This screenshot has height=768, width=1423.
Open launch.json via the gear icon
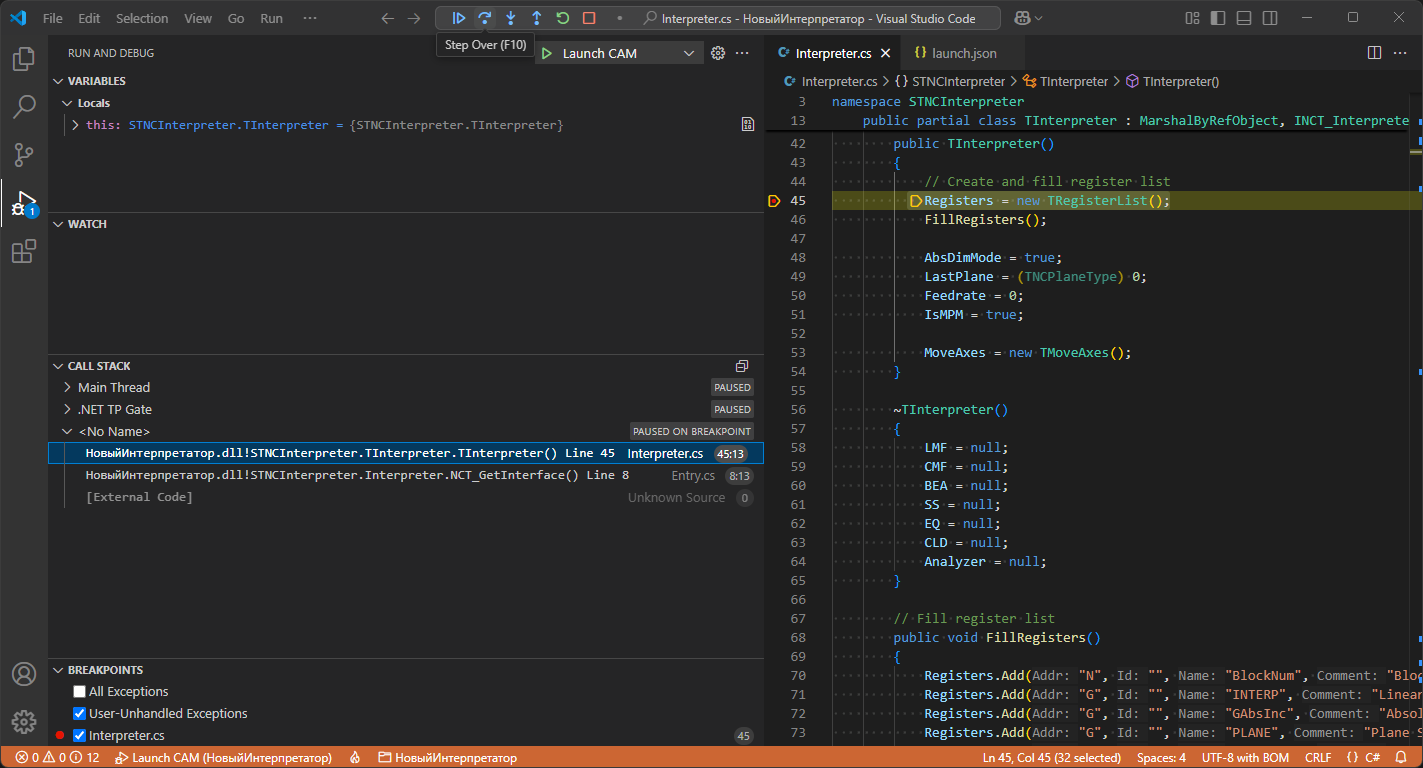[x=717, y=53]
